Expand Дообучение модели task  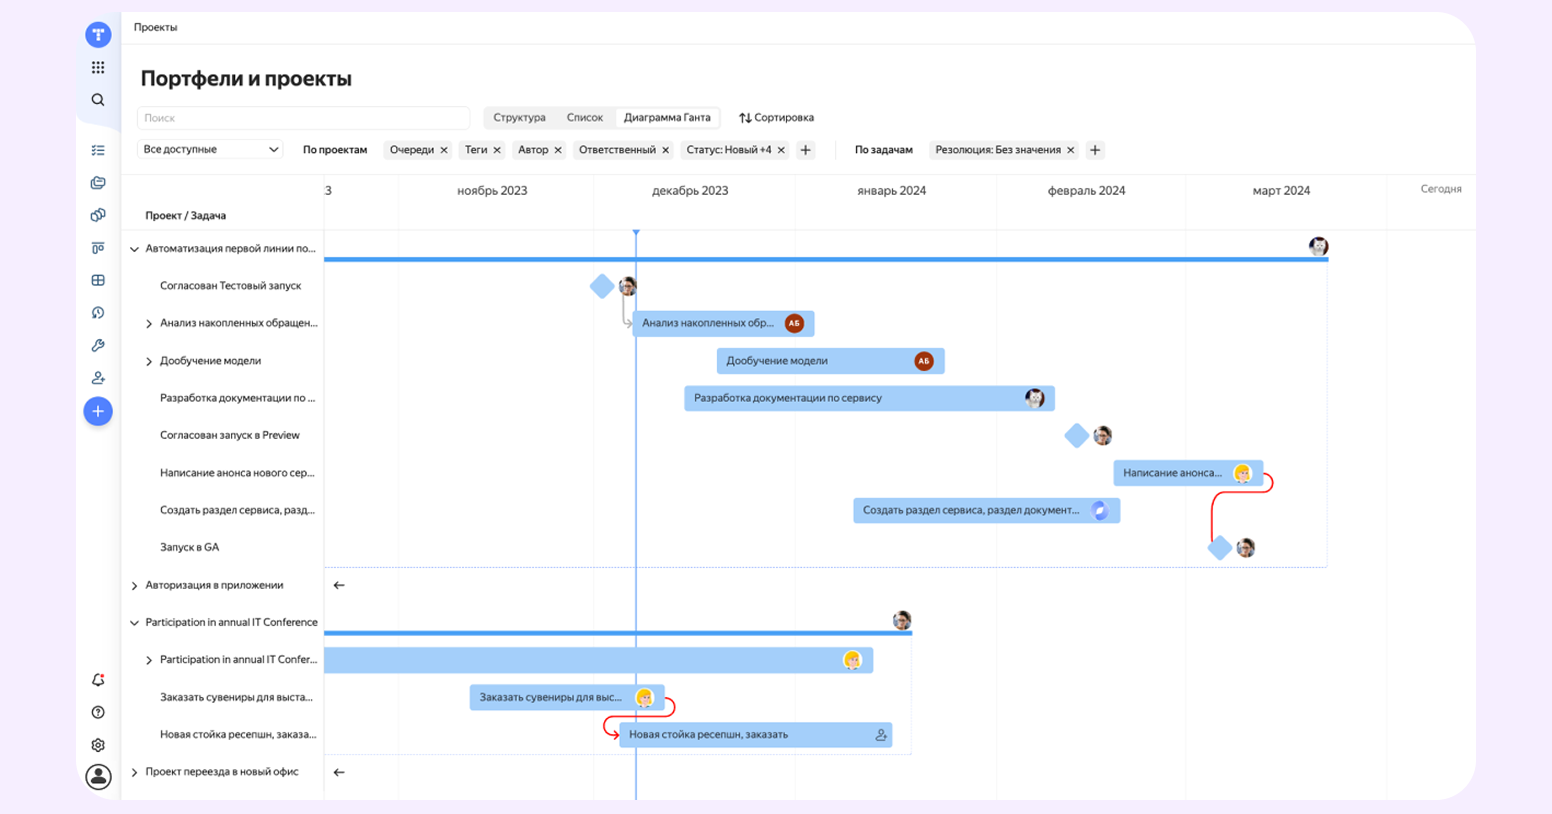tap(149, 361)
